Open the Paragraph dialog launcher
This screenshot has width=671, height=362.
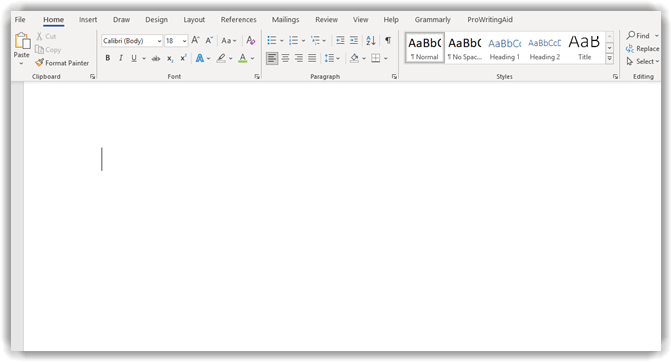394,77
